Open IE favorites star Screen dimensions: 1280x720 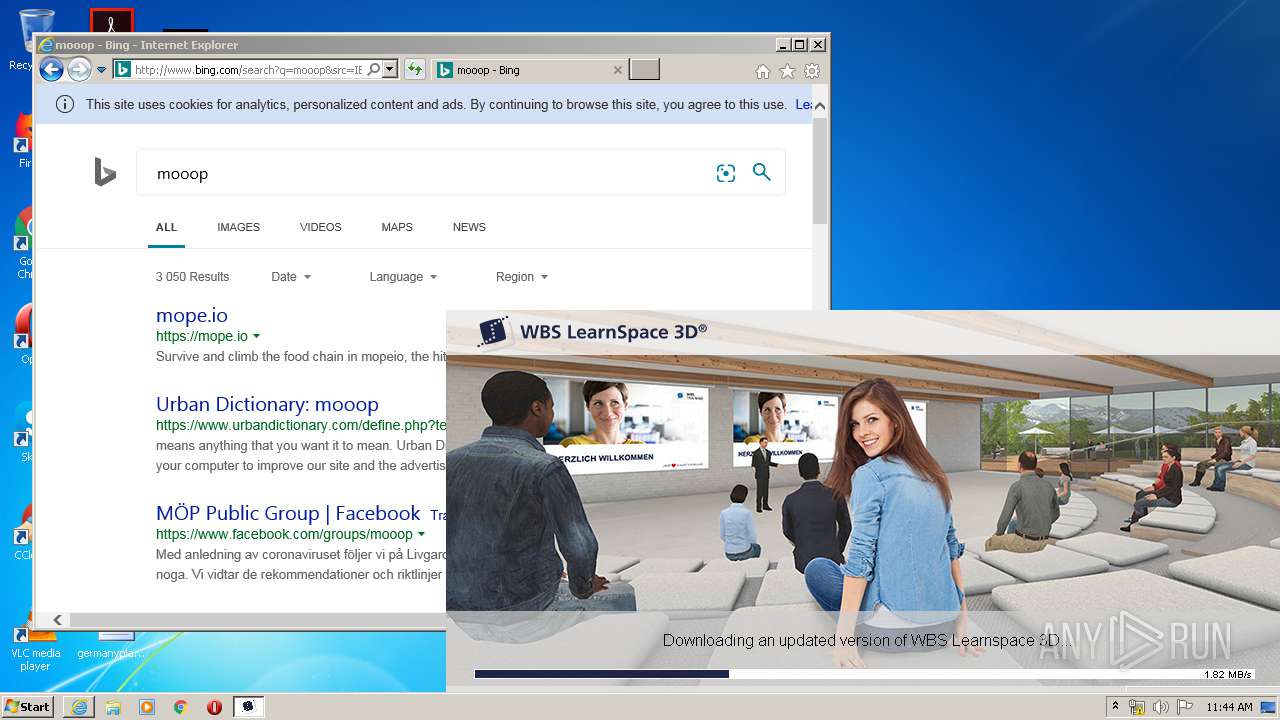pos(787,71)
